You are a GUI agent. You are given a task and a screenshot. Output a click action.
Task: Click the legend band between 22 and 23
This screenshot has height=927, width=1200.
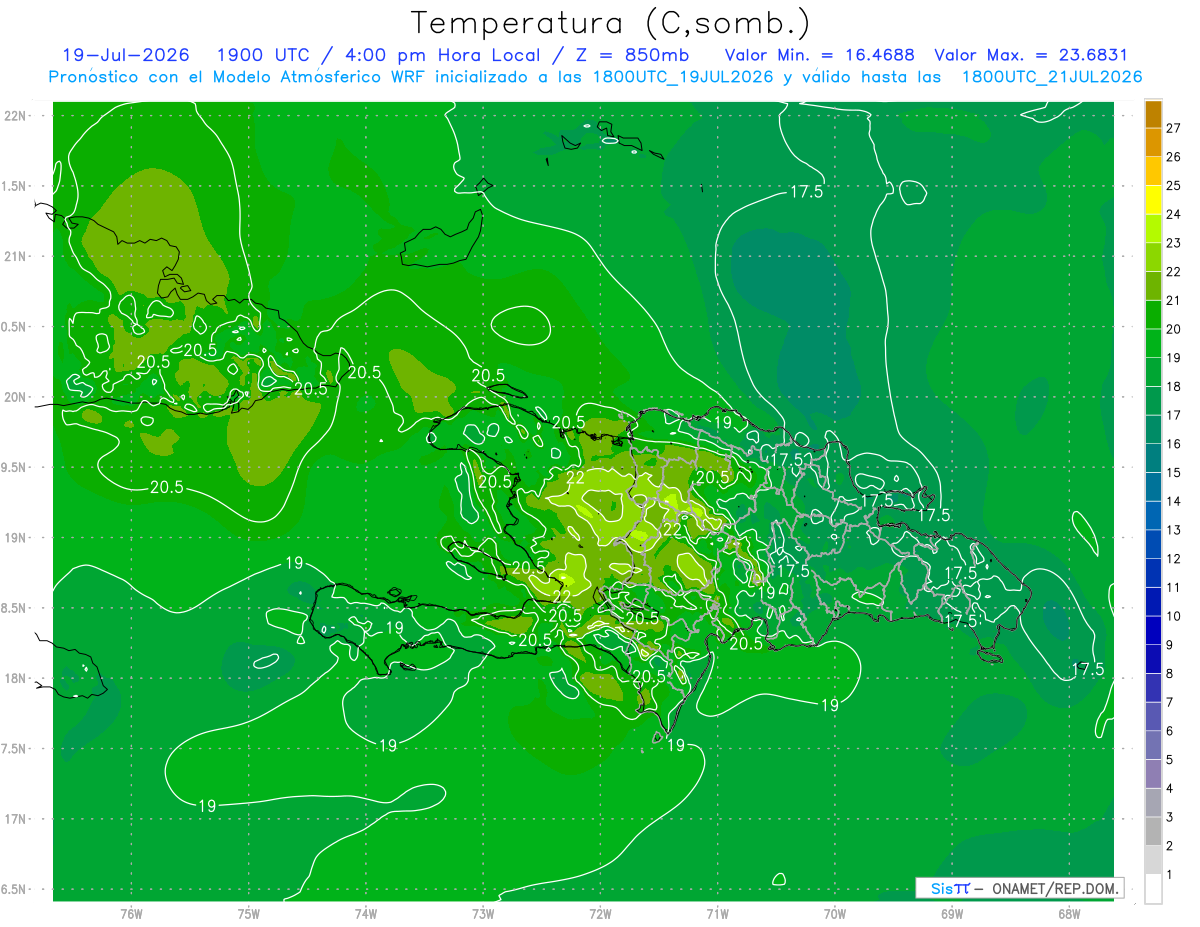(1153, 257)
